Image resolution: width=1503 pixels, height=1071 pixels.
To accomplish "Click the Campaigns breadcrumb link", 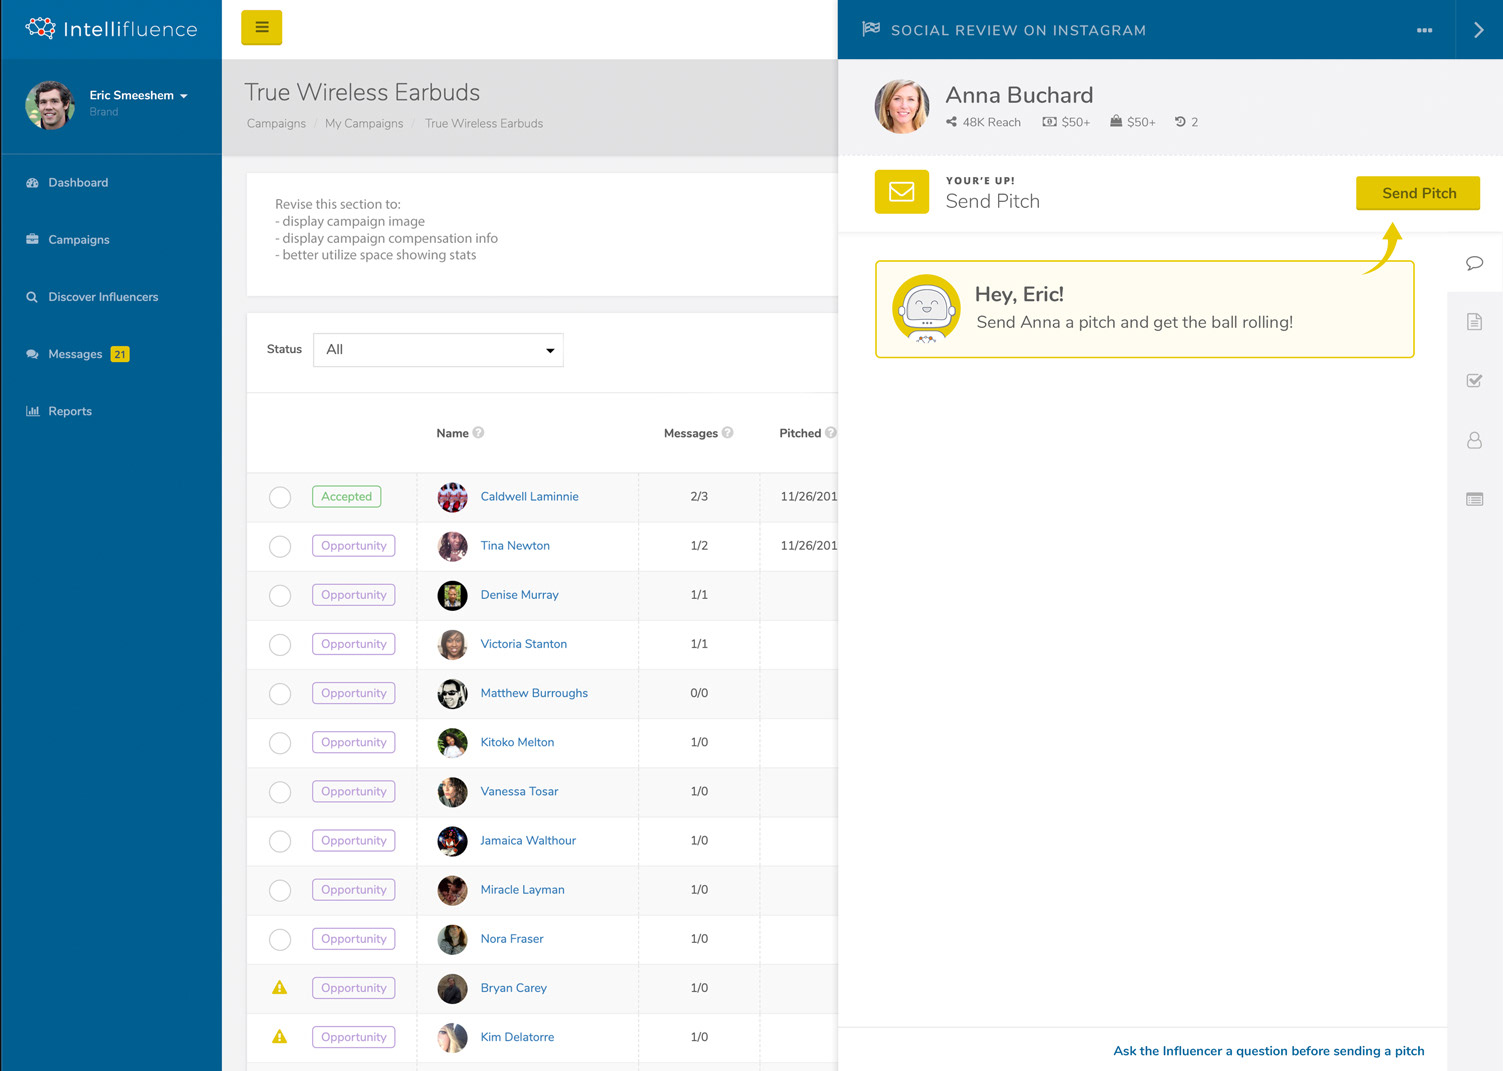I will [x=276, y=124].
